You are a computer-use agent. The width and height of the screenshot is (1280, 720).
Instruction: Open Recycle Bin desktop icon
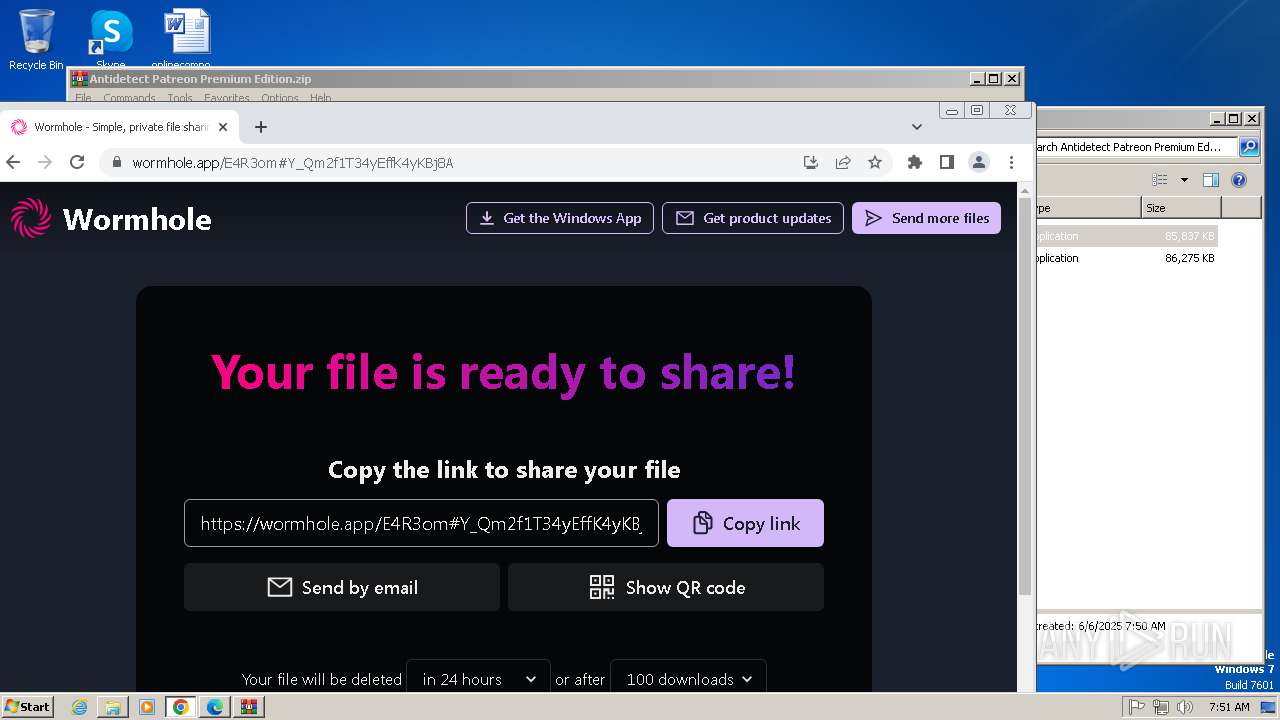pyautogui.click(x=36, y=40)
